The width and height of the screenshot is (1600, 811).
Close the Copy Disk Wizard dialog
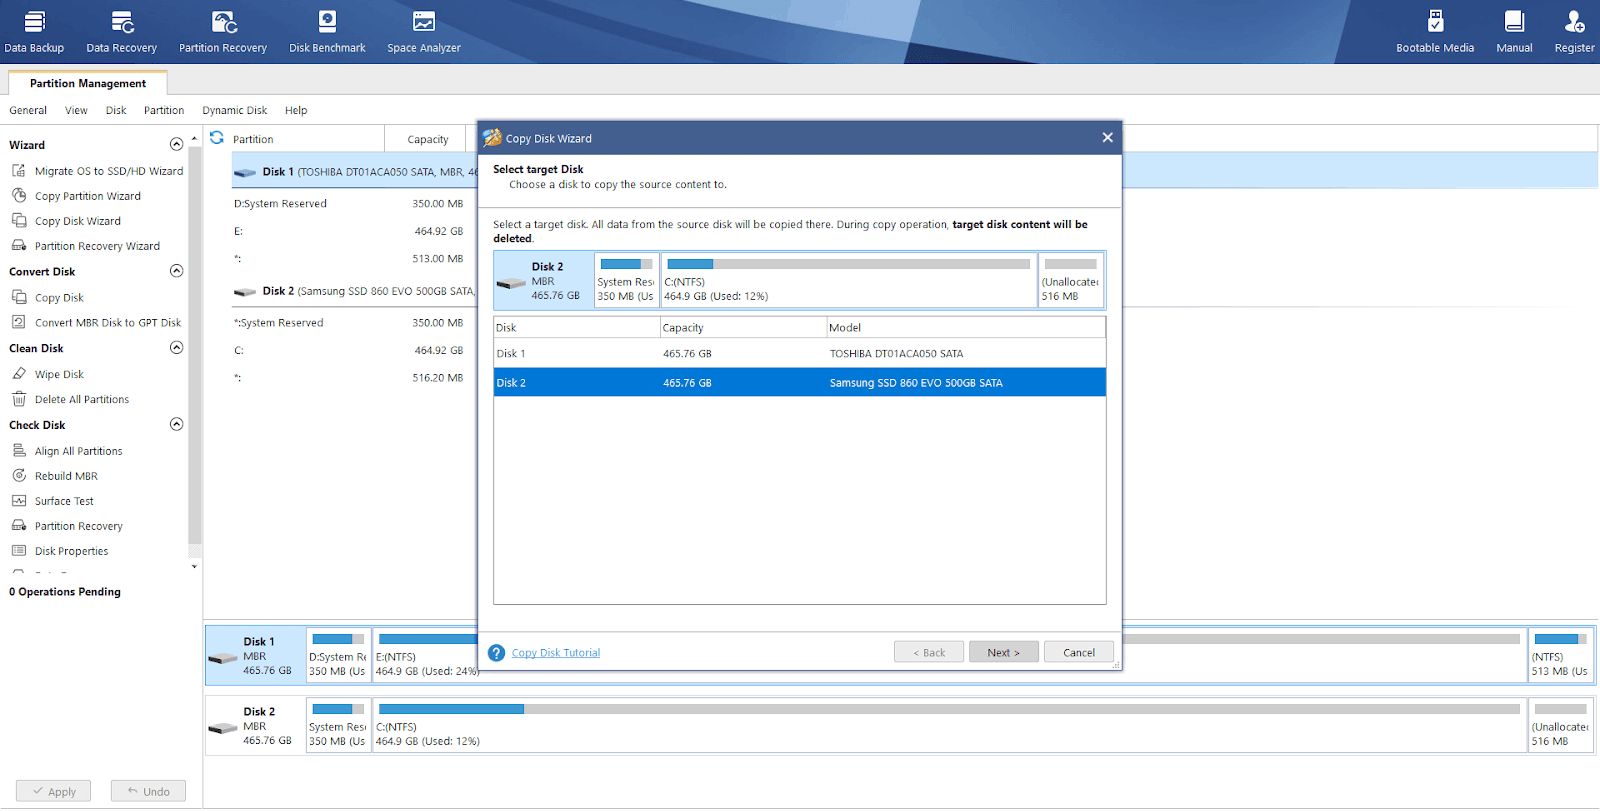point(1107,138)
